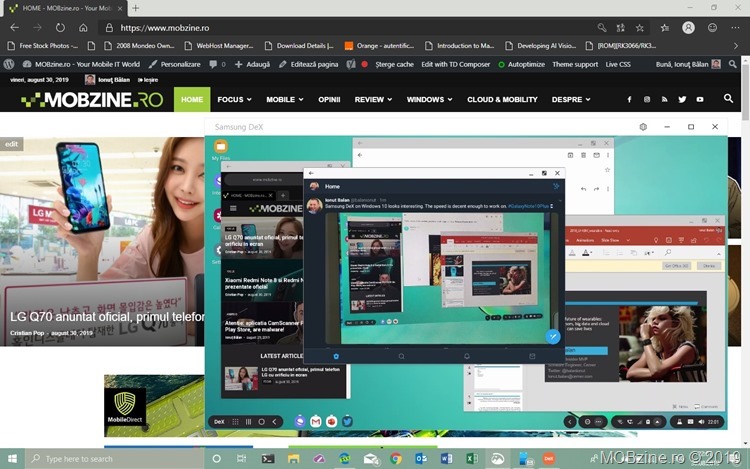Open the OPINII menu item
The image size is (750, 469).
click(329, 99)
